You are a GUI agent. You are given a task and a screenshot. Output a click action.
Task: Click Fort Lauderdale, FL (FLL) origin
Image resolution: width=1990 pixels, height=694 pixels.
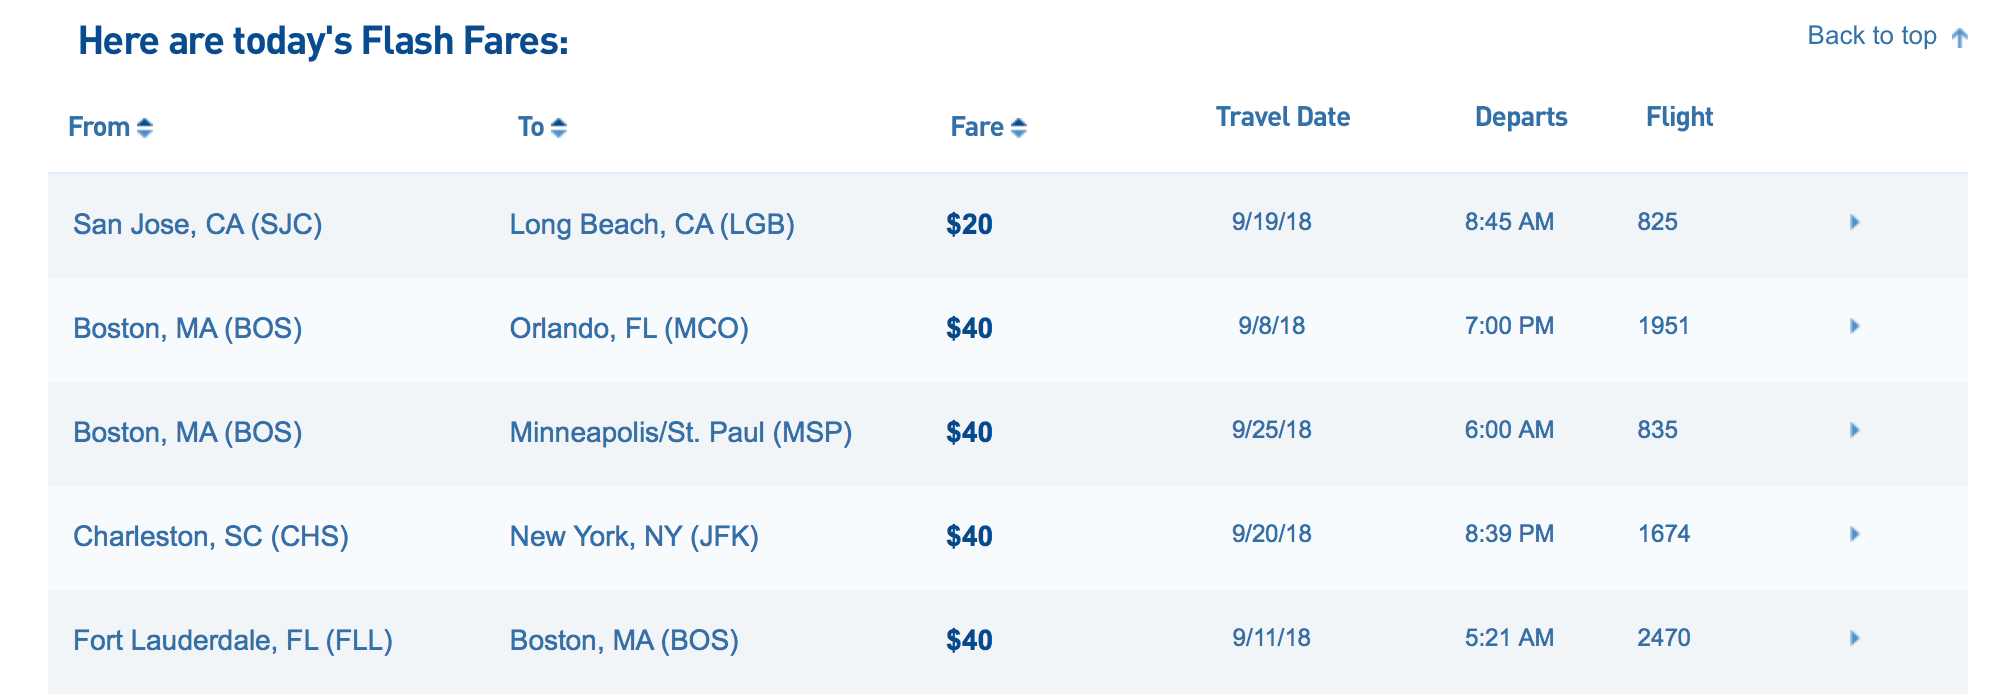pyautogui.click(x=233, y=640)
